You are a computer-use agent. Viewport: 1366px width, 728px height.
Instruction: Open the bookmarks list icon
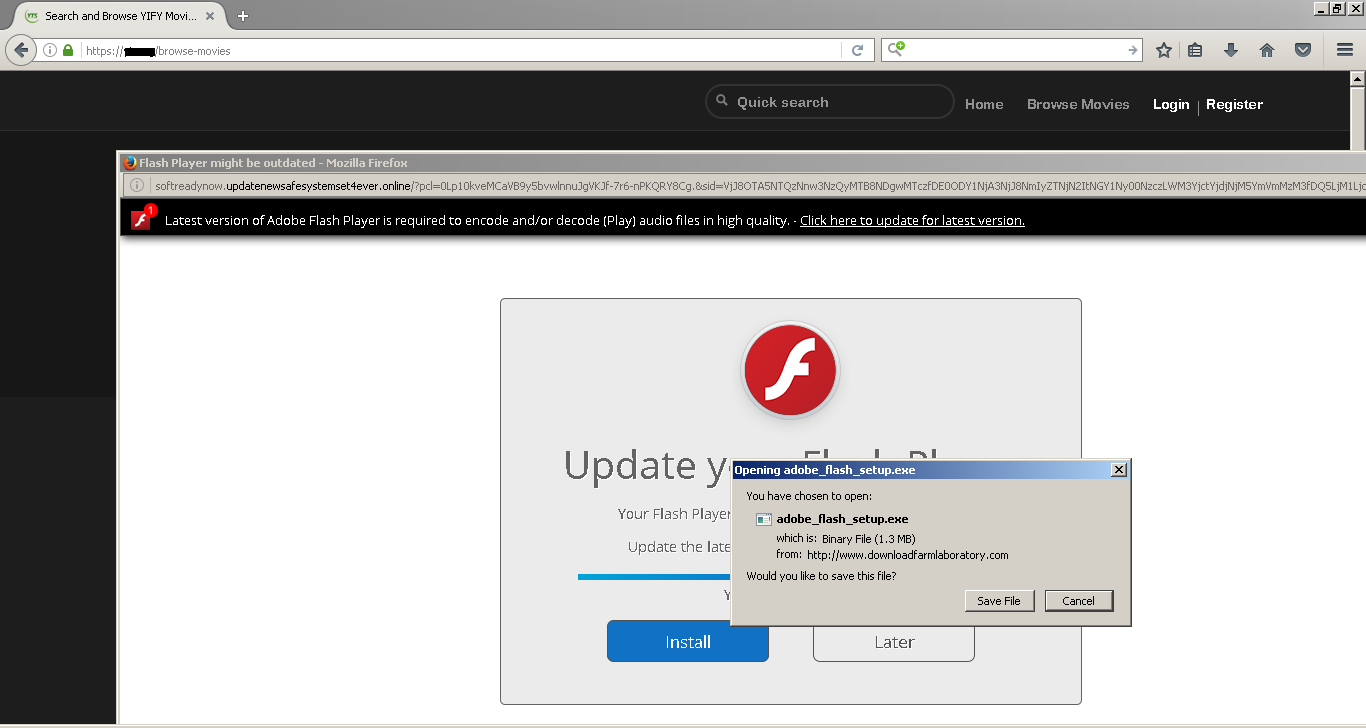[x=1195, y=50]
